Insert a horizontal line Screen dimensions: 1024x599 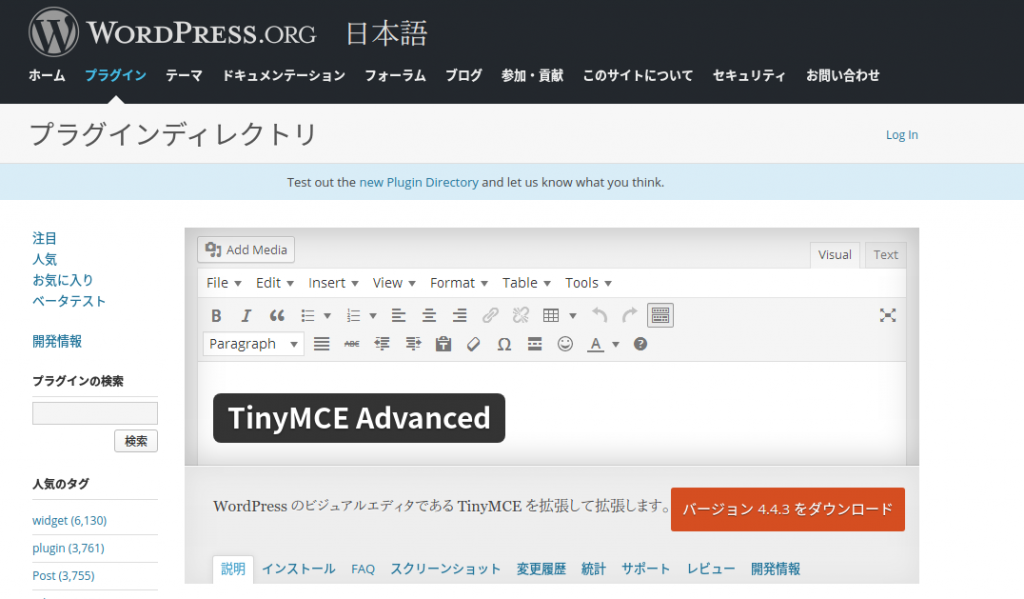point(535,344)
